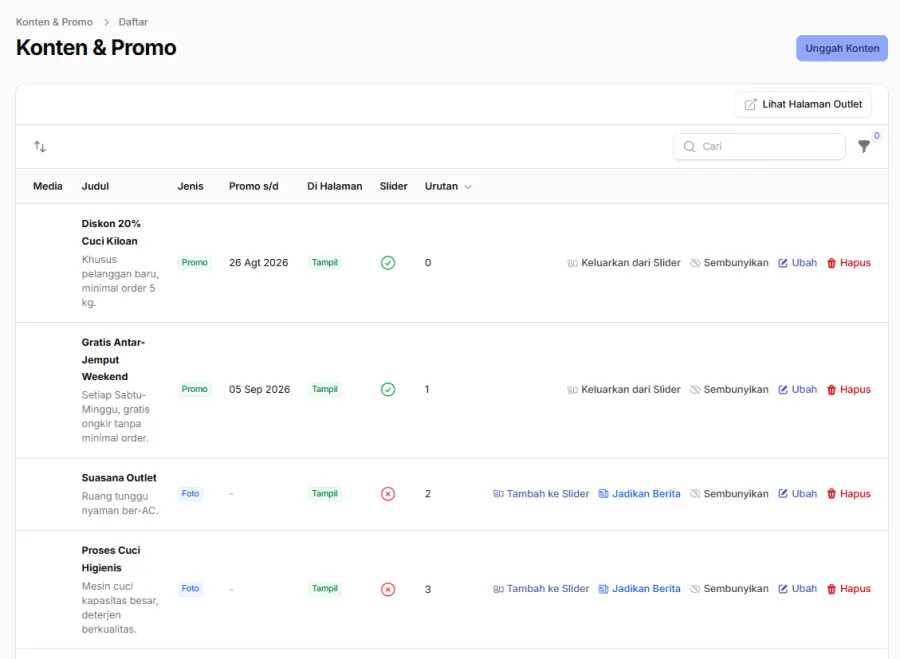Viewport: 900px width, 659px height.
Task: Click the Foto badge for Suasana Outlet
Action: pyautogui.click(x=191, y=494)
